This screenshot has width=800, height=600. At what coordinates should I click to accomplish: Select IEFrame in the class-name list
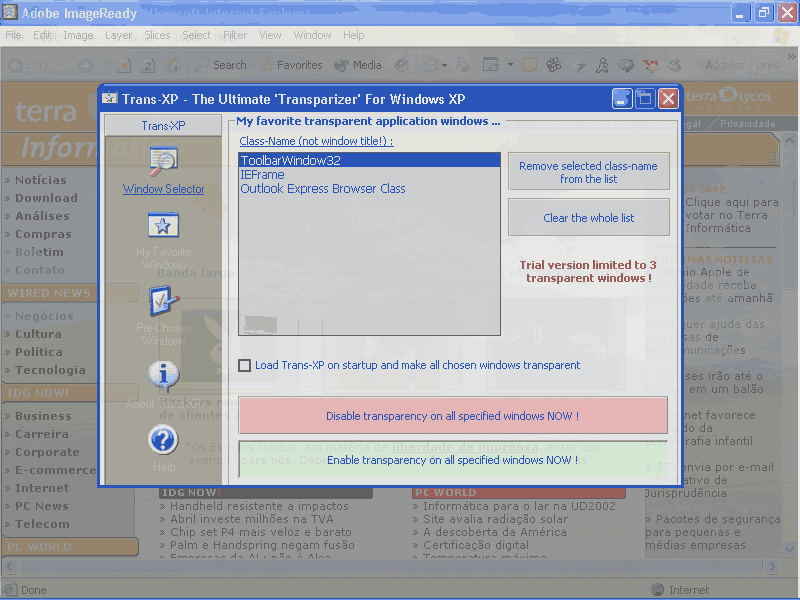pos(262,174)
